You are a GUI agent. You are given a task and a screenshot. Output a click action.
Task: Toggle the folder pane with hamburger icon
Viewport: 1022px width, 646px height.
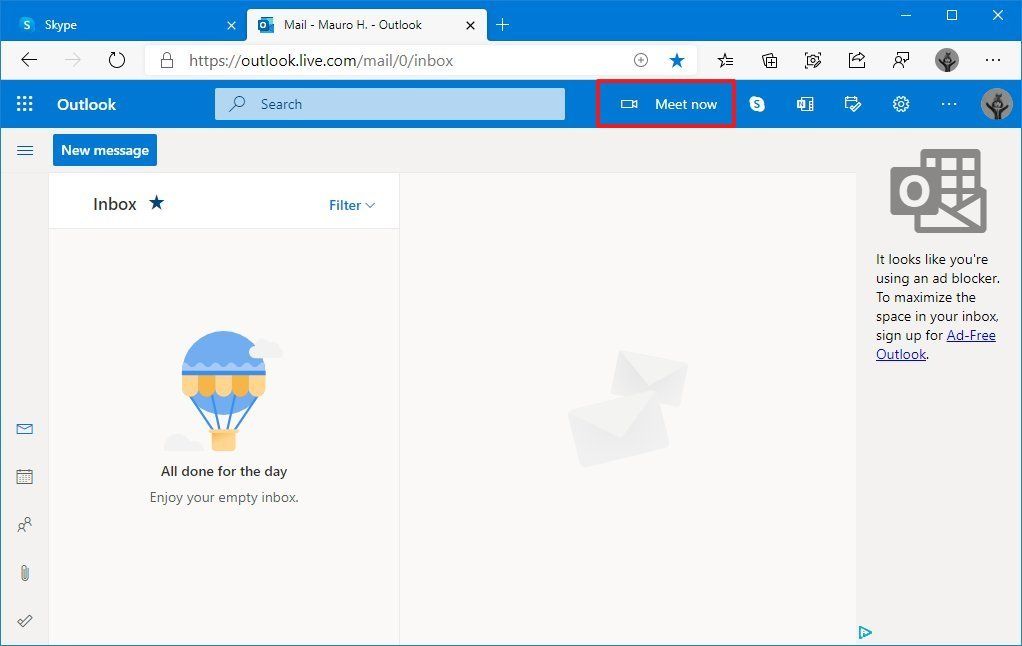(25, 150)
